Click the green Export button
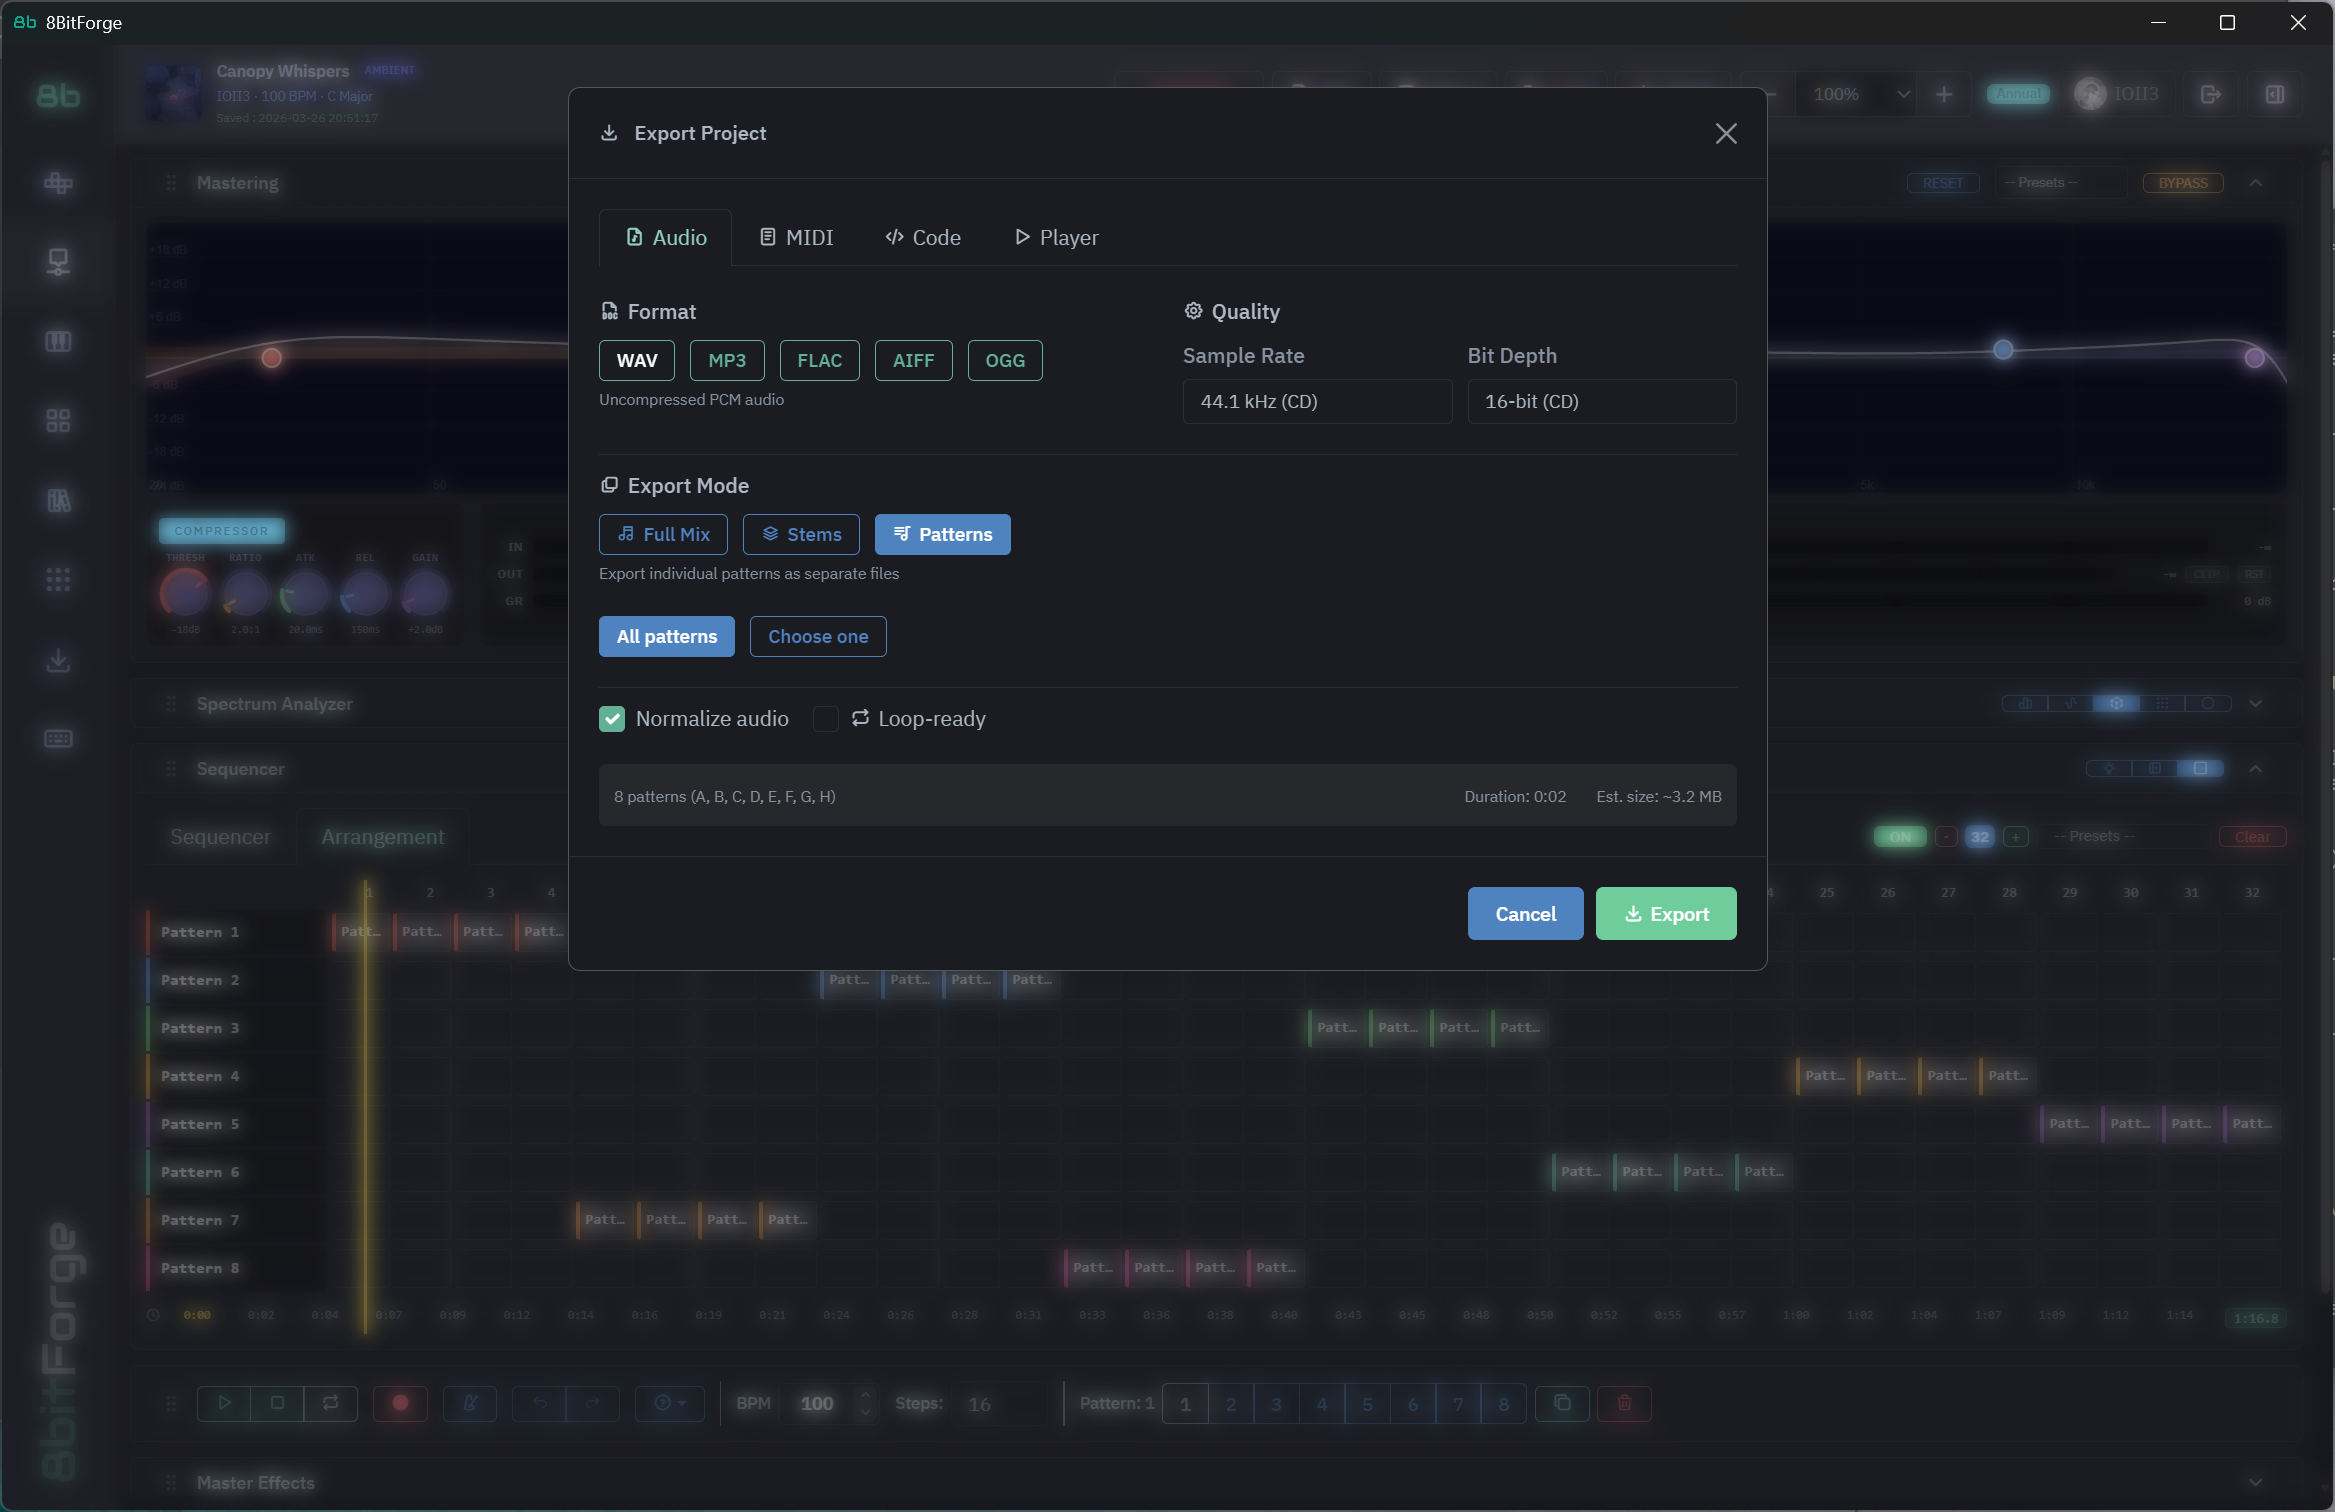Image resolution: width=2335 pixels, height=1512 pixels. (x=1665, y=913)
